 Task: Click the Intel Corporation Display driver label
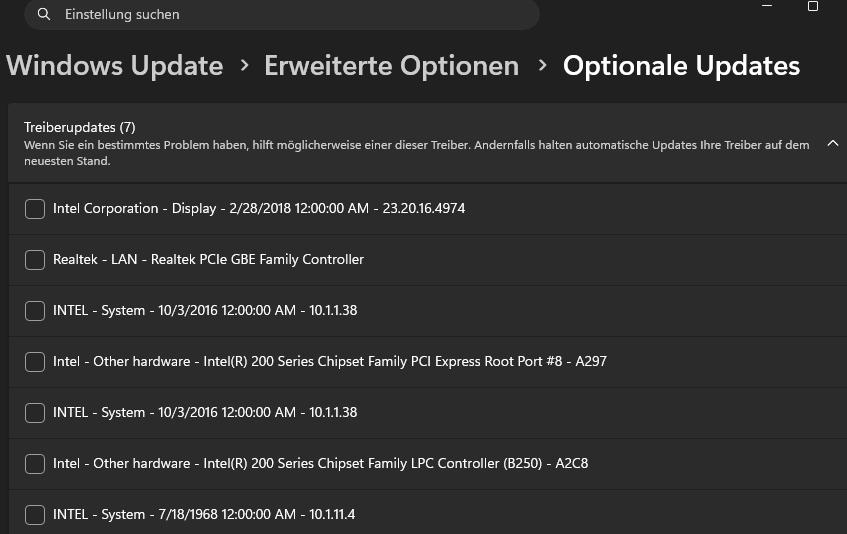[x=258, y=209]
